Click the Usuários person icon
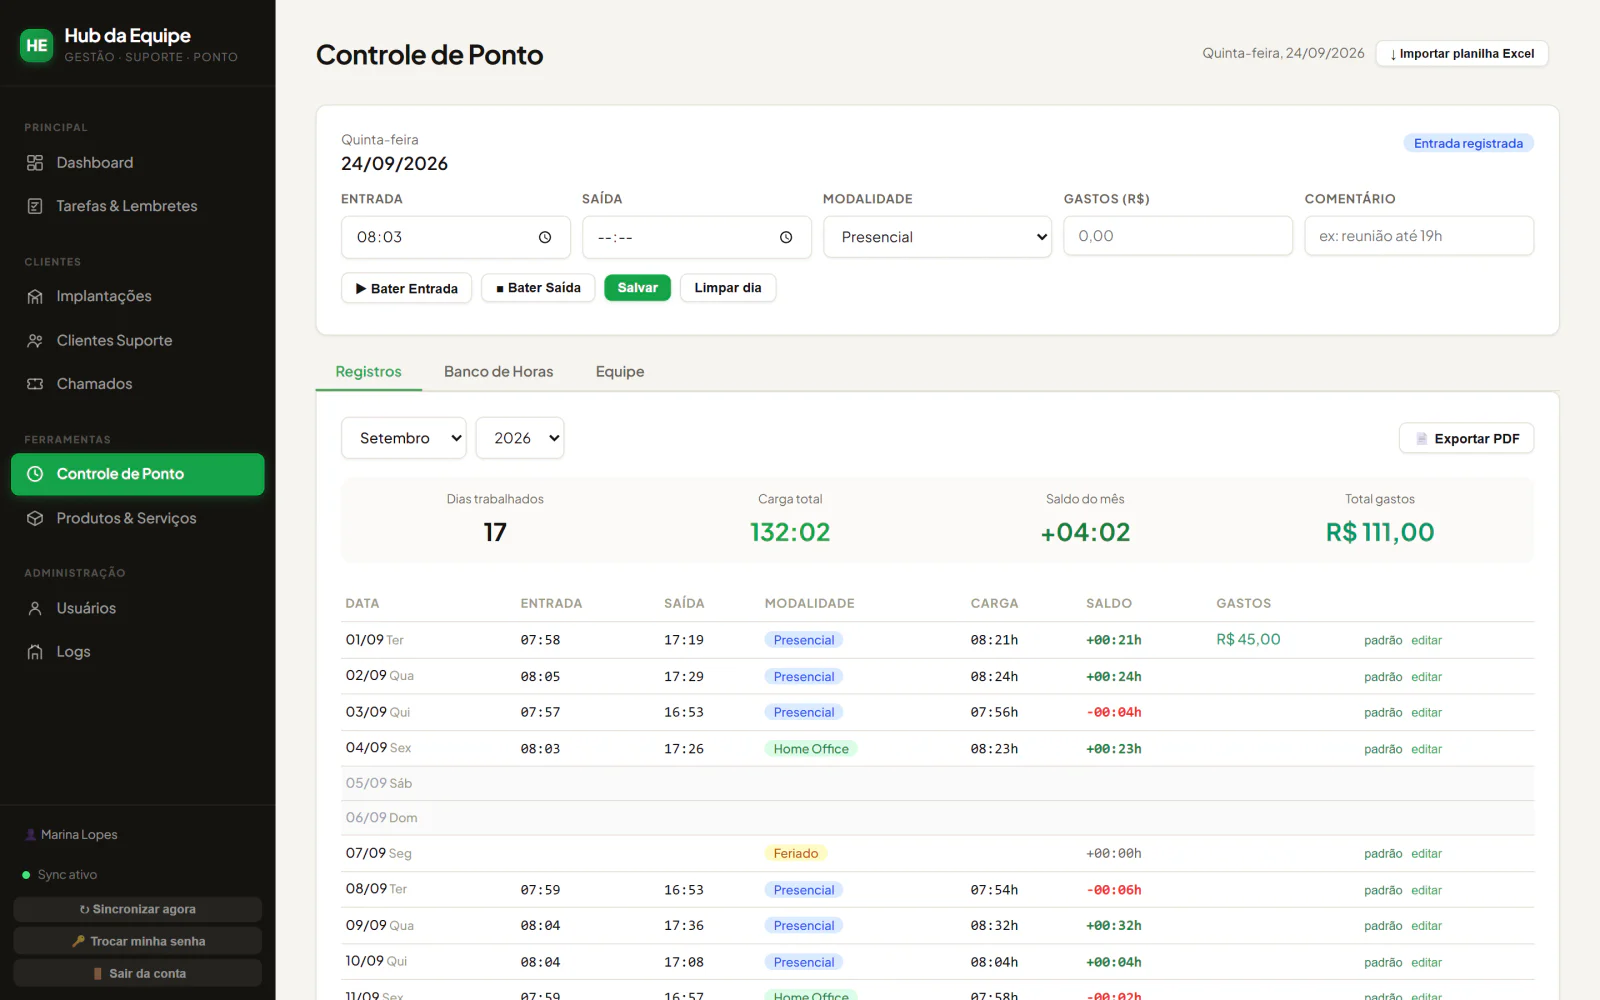Viewport: 1600px width, 1000px height. click(x=35, y=608)
